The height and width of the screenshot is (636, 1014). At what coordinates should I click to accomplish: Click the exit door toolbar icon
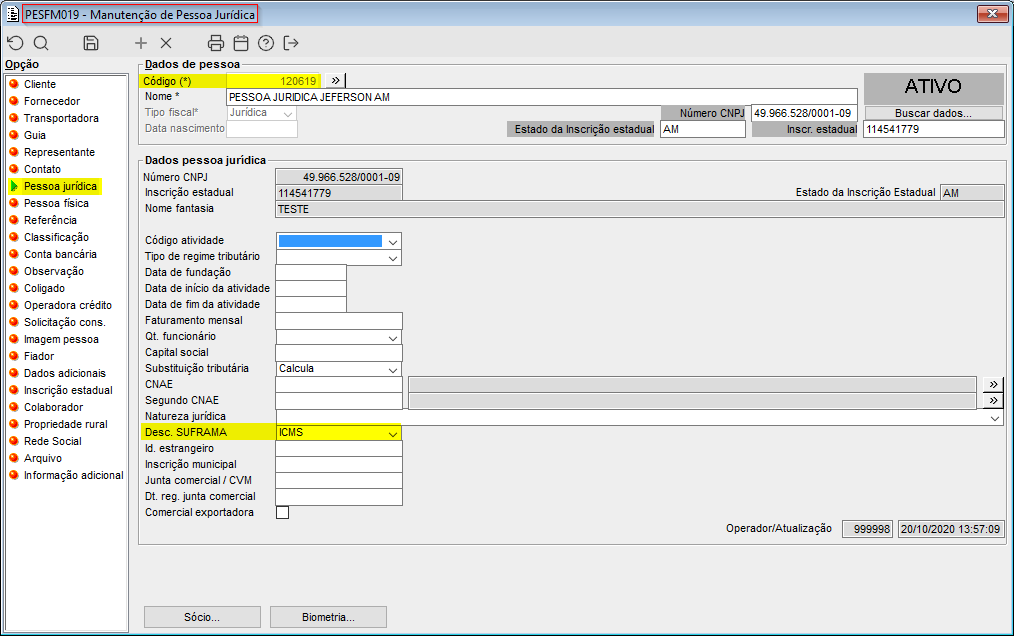(x=291, y=43)
